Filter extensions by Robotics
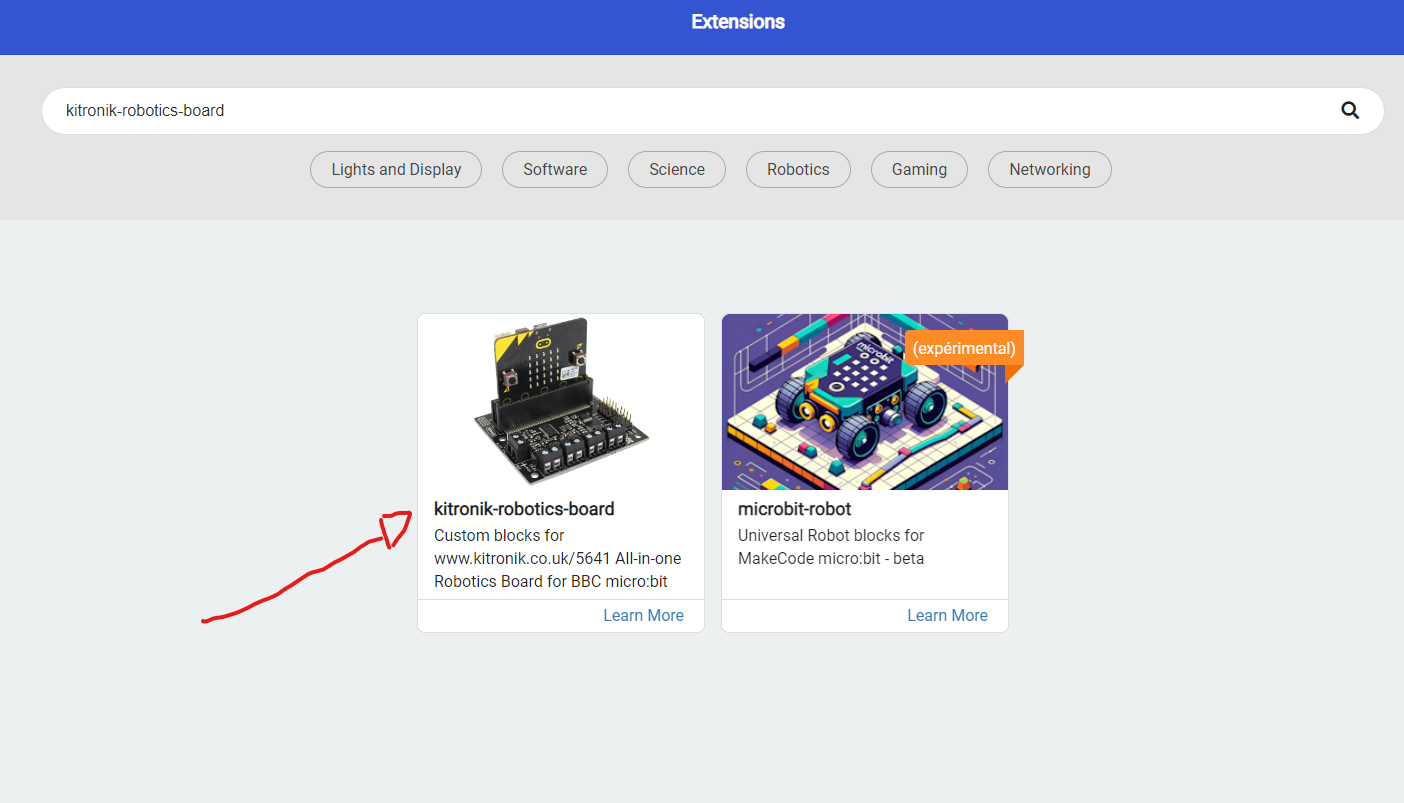This screenshot has height=803, width=1404. [798, 170]
